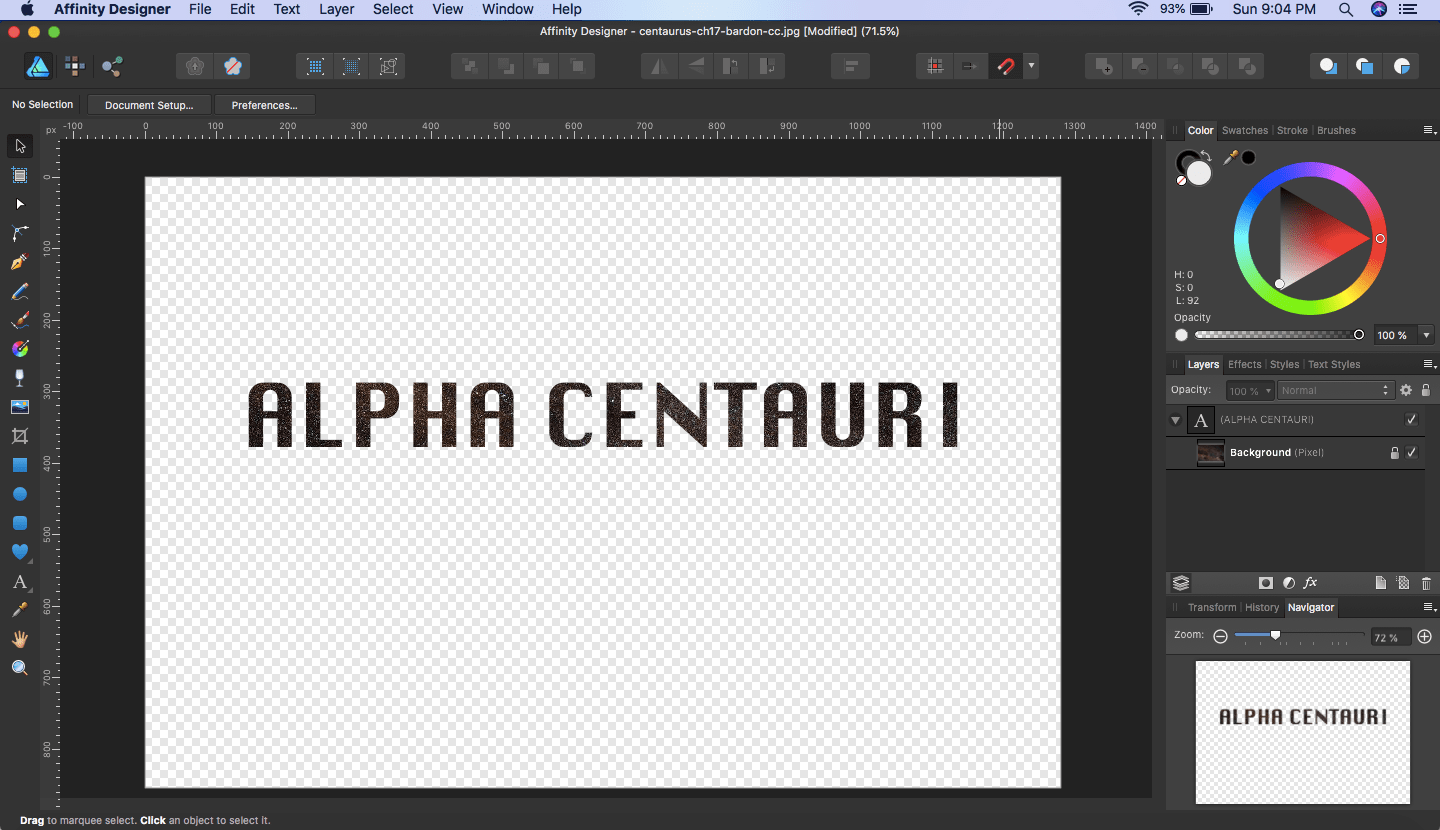Image resolution: width=1440 pixels, height=830 pixels.
Task: Click the Preferences button
Action: coord(264,105)
